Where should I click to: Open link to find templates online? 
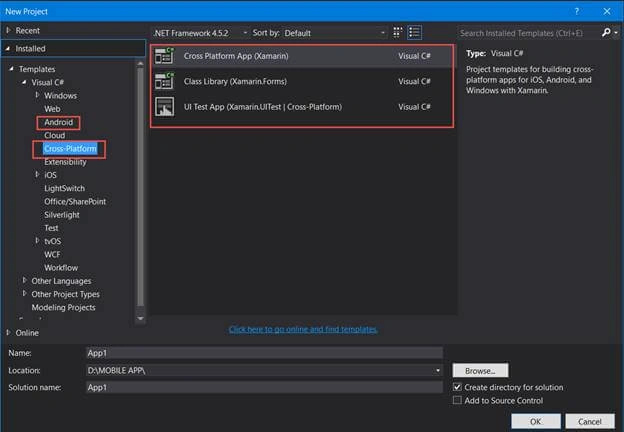pos(303,329)
